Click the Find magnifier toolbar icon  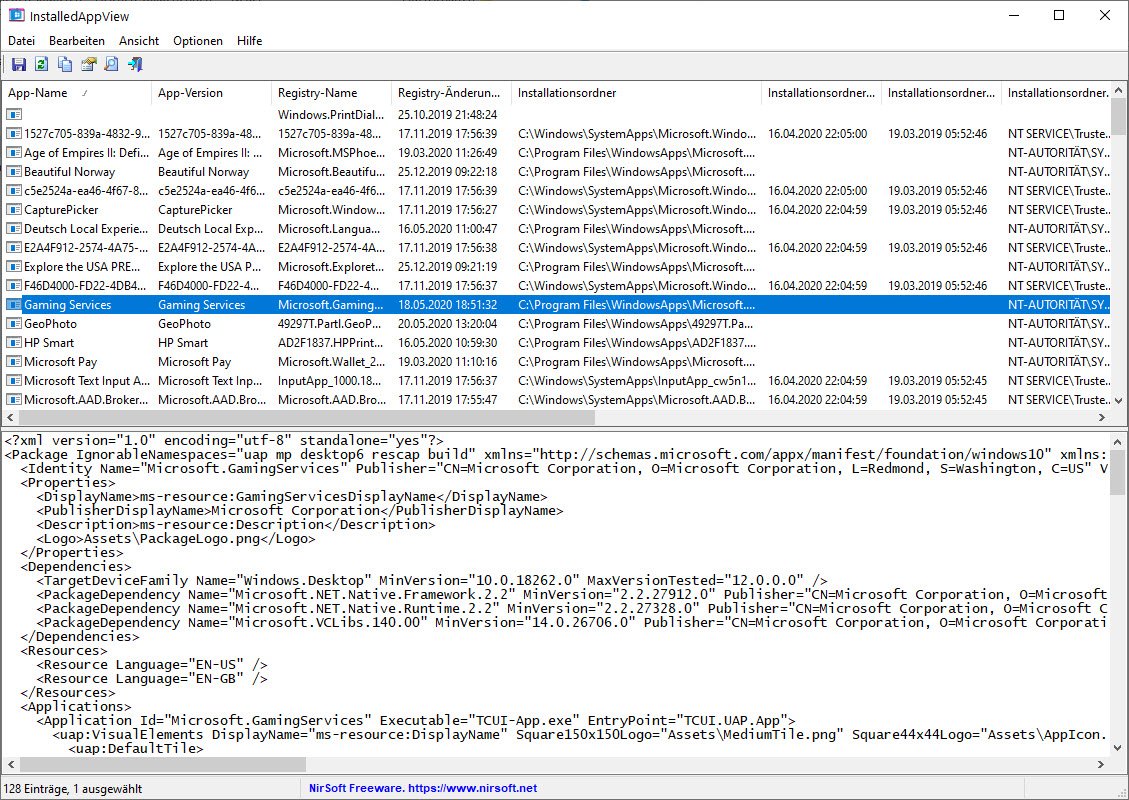(x=111, y=65)
